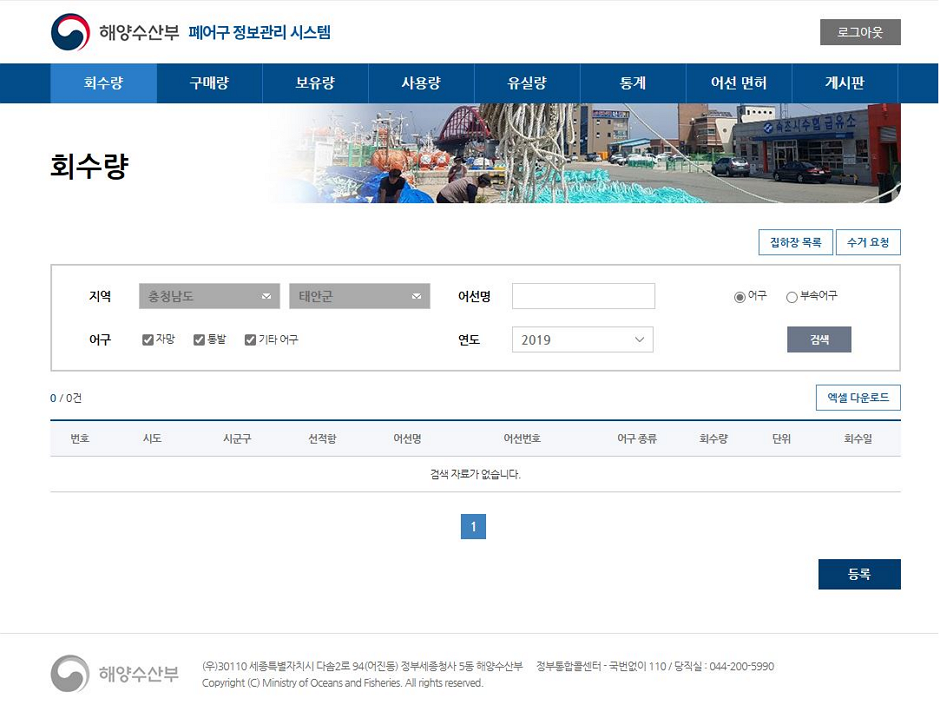Click the harbor banner image
The image size is (940, 718).
(585, 153)
